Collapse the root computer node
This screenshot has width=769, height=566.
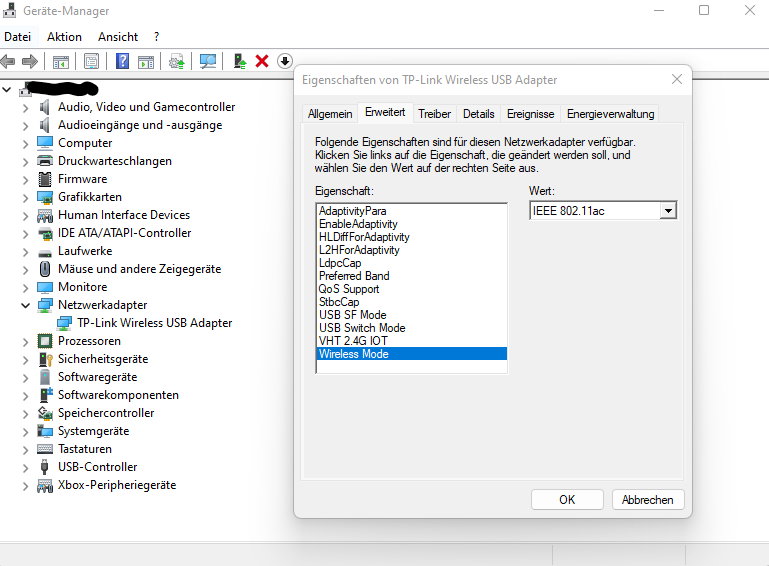(x=7, y=90)
